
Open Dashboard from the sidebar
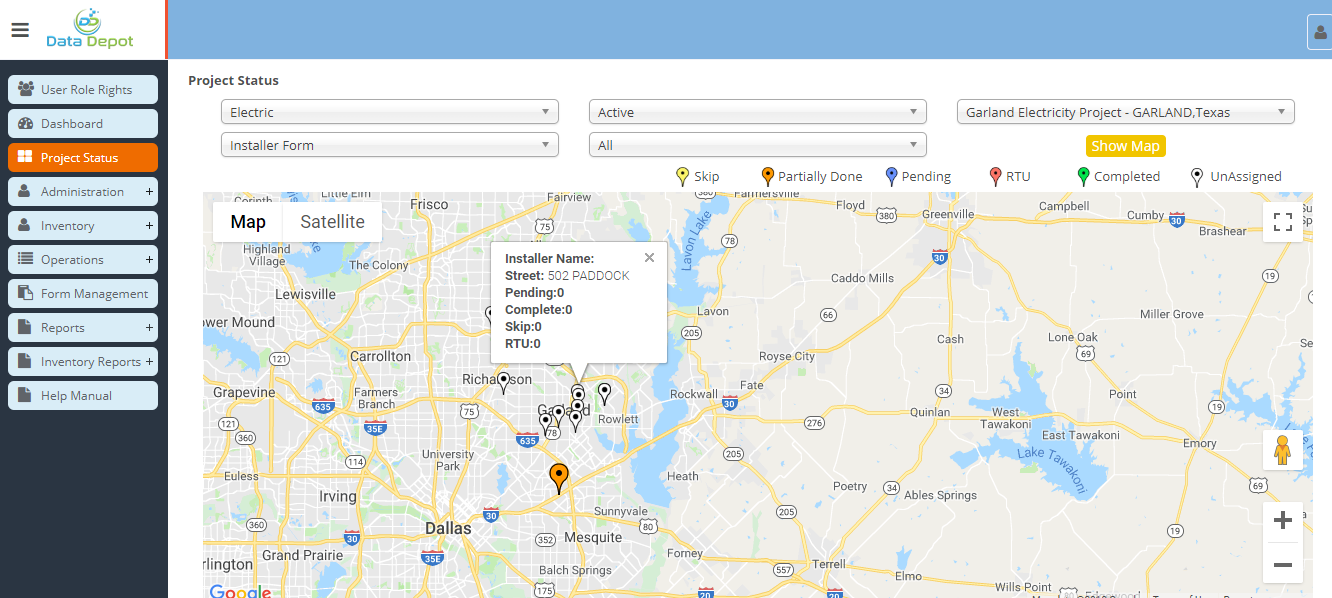click(x=83, y=124)
